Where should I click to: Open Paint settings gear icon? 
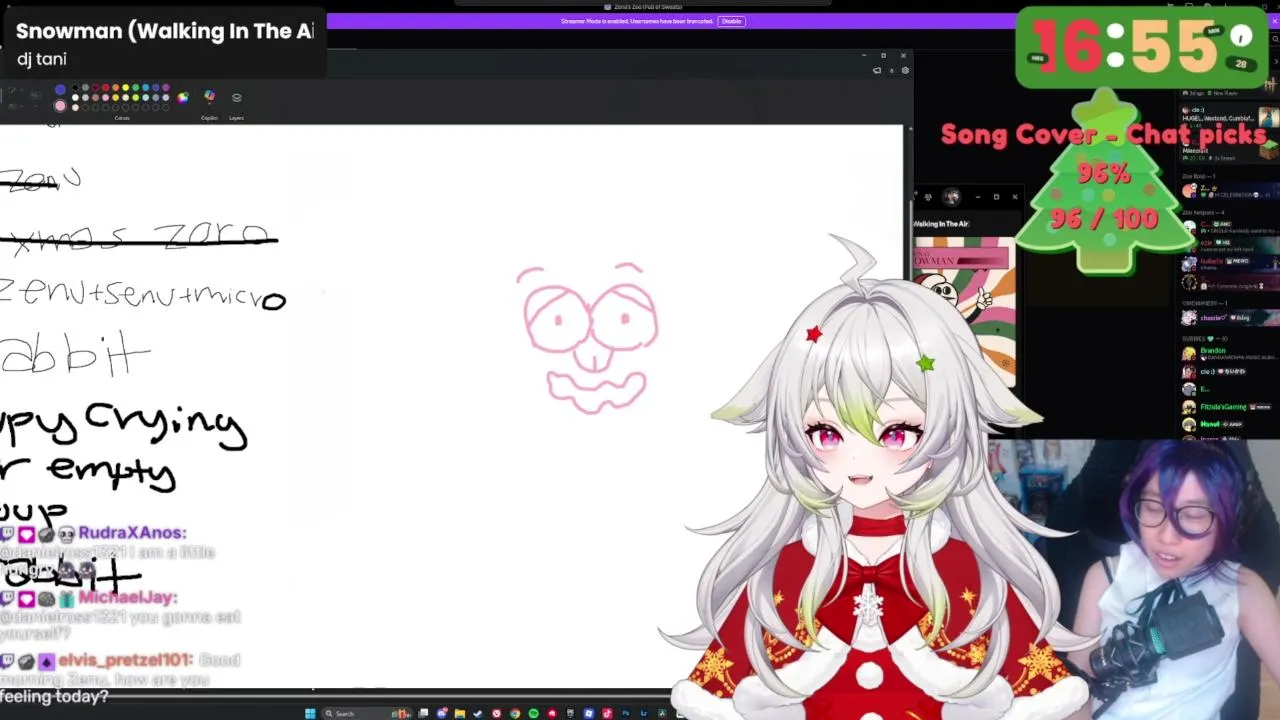(905, 70)
